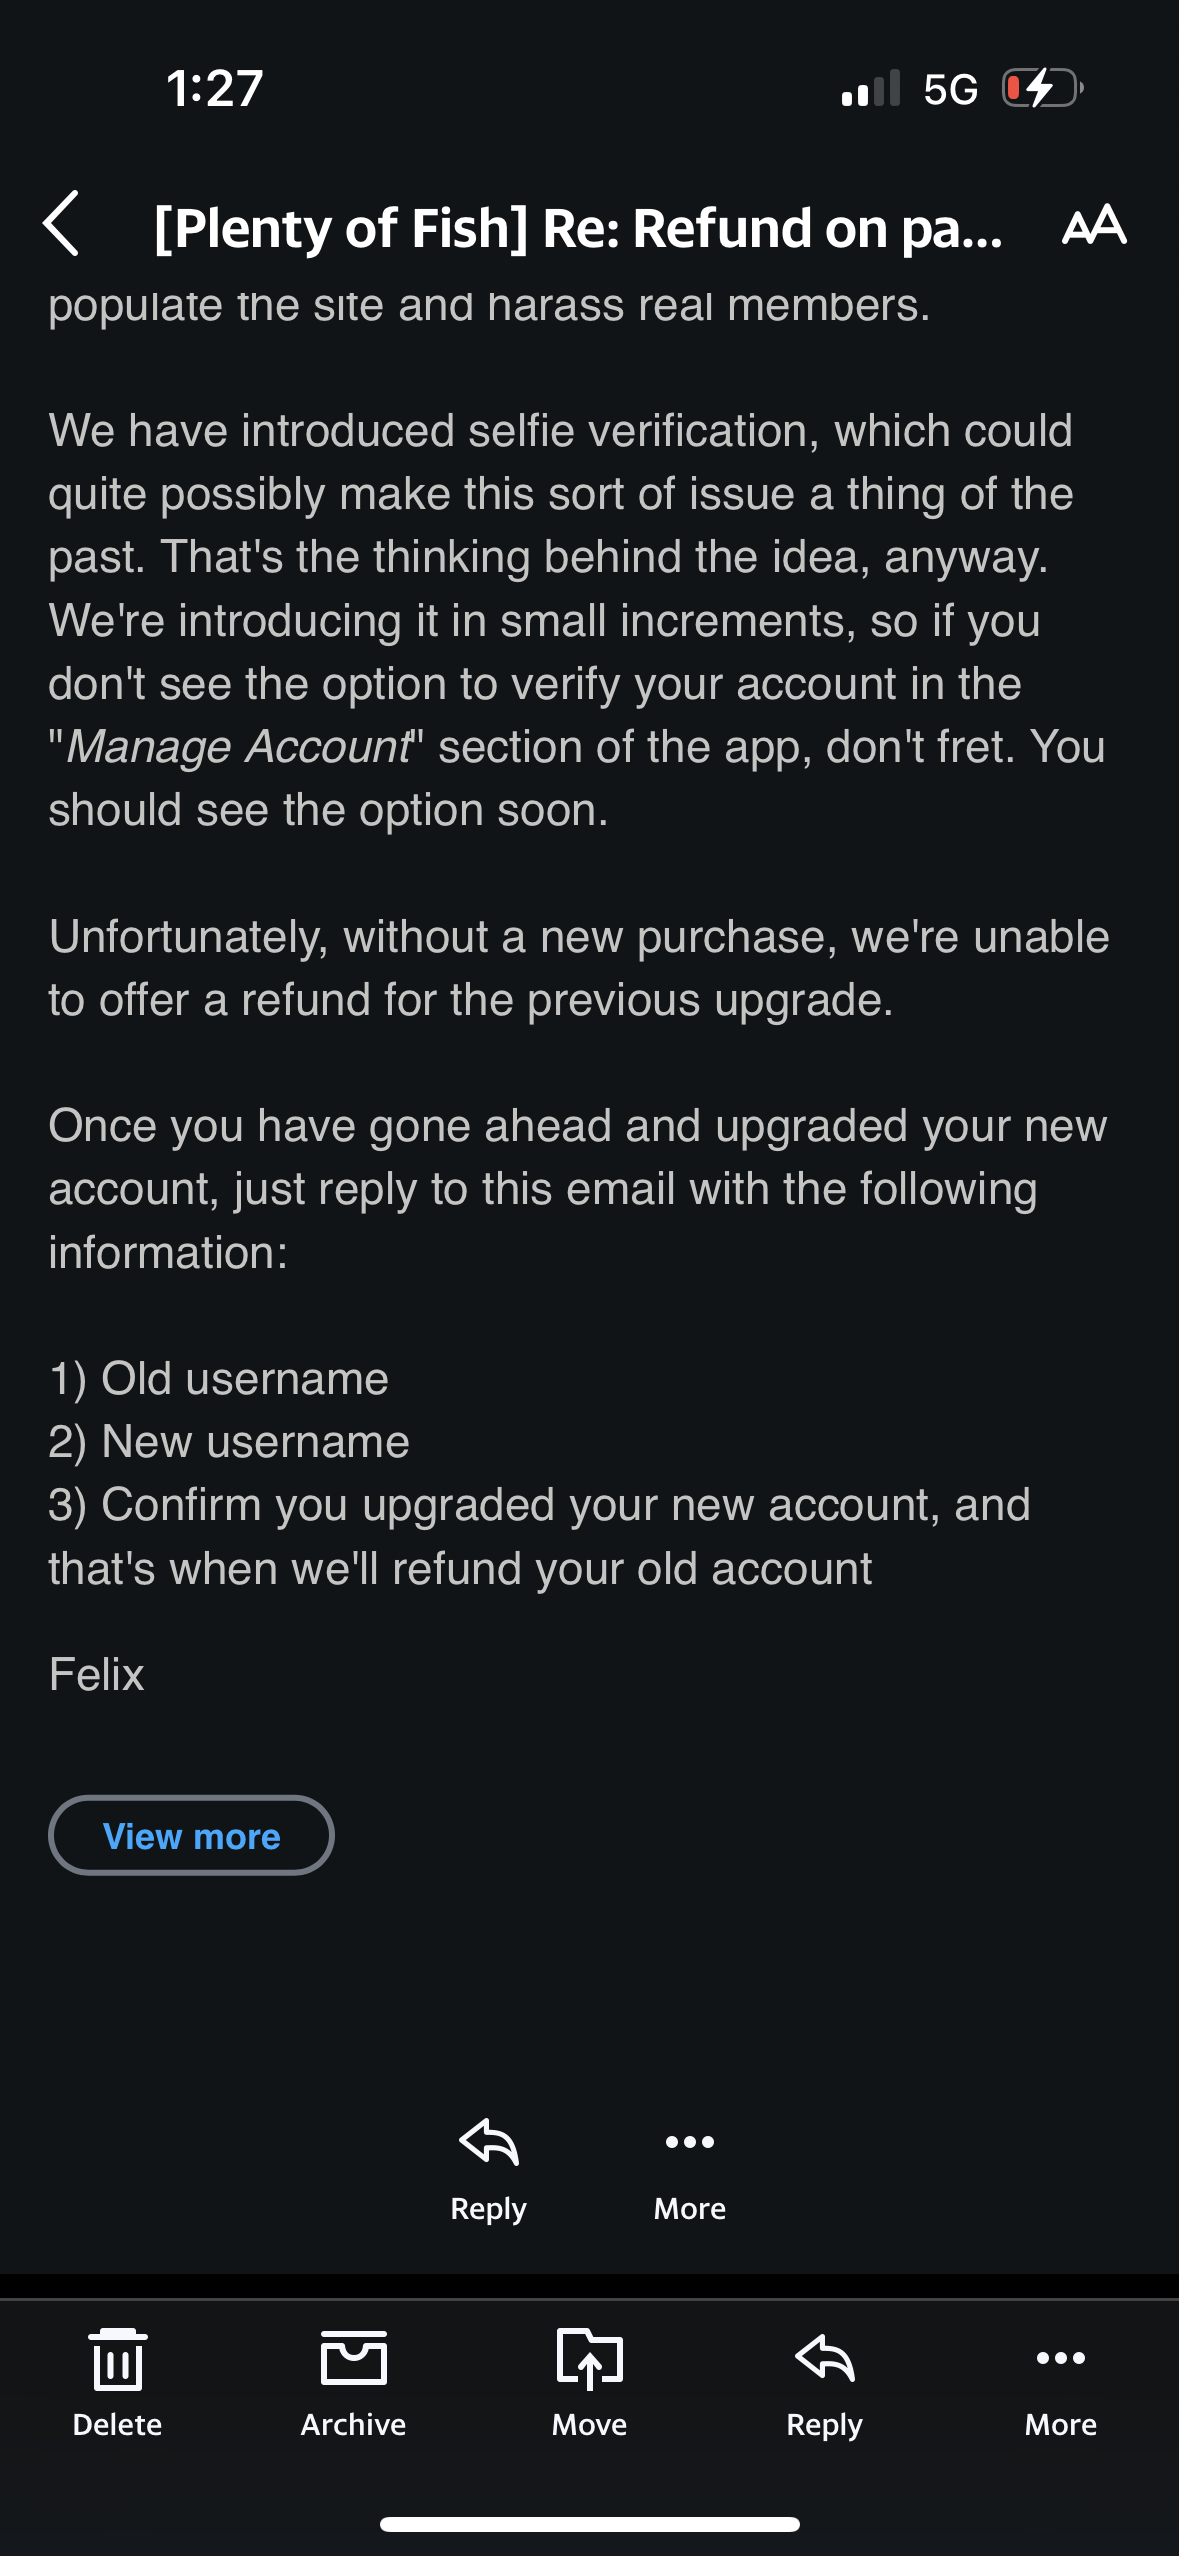Open More options in the bottom toolbar
Viewport: 1179px width, 2556px height.
(1060, 2360)
